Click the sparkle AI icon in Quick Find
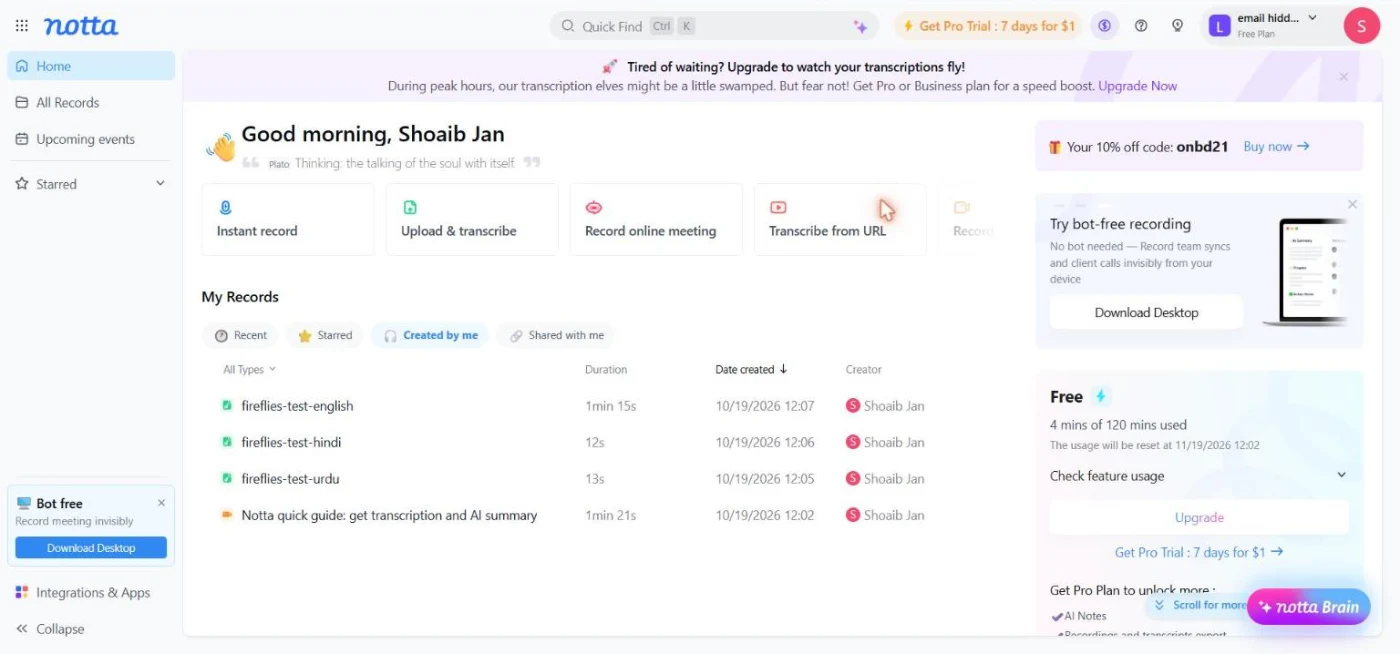1400x654 pixels. 859,27
